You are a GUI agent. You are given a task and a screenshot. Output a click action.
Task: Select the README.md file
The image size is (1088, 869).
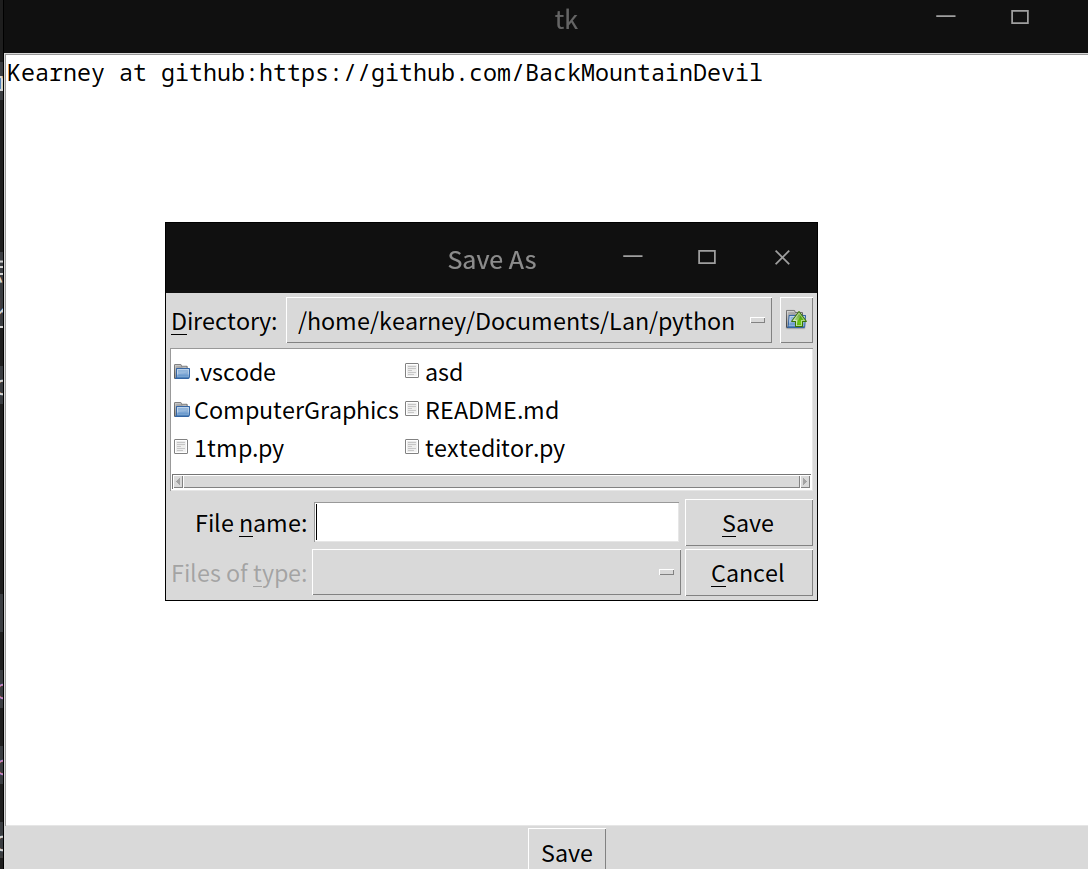click(x=482, y=411)
